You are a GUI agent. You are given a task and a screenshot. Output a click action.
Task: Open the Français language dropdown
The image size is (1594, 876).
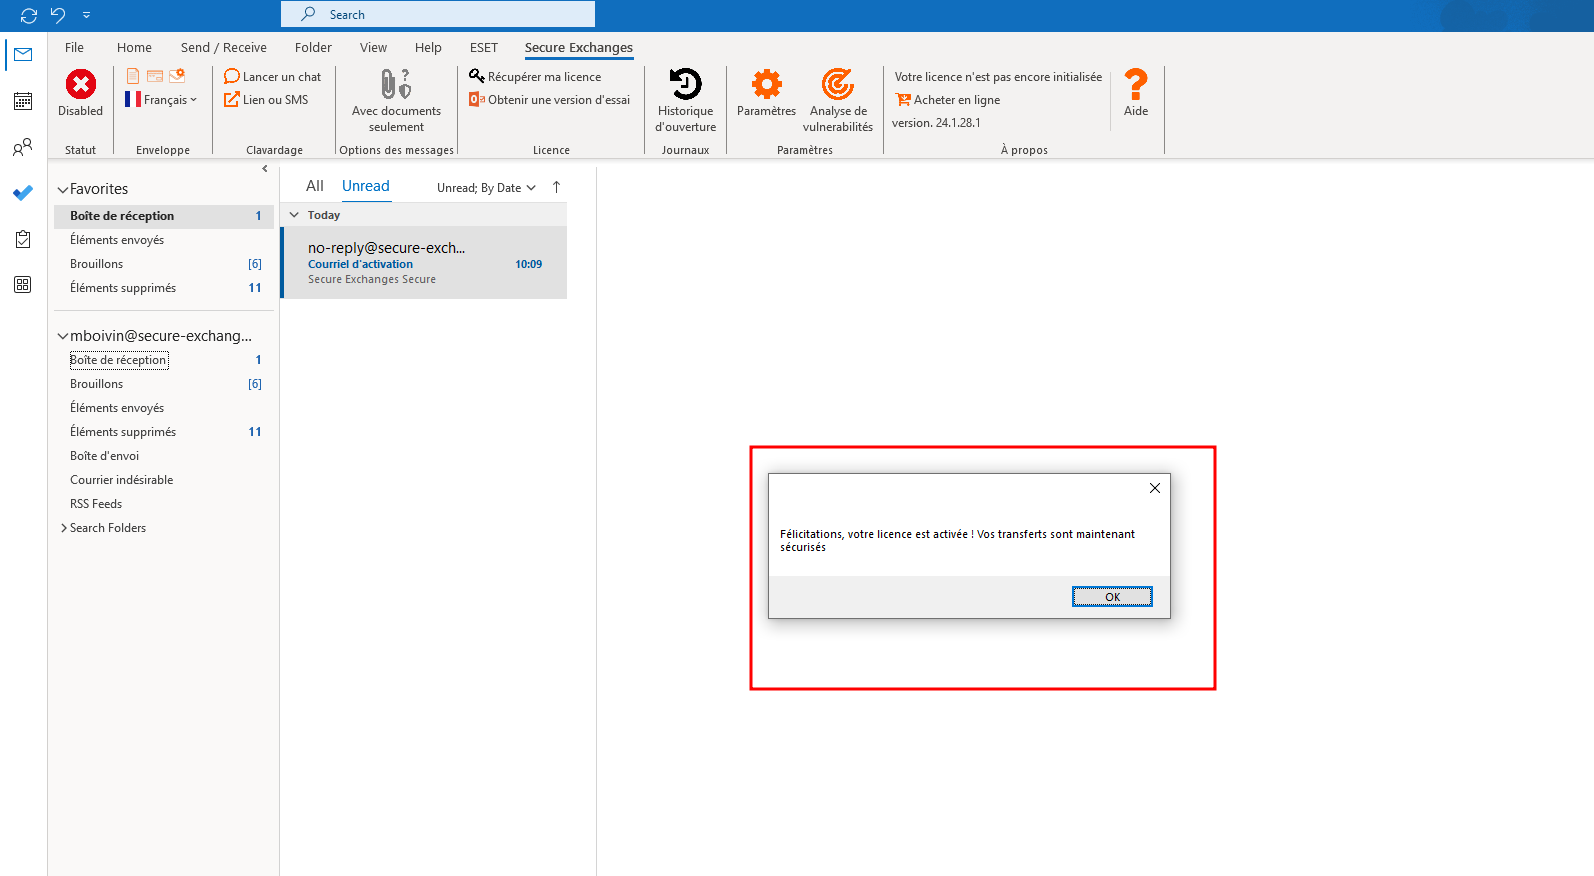(x=161, y=100)
